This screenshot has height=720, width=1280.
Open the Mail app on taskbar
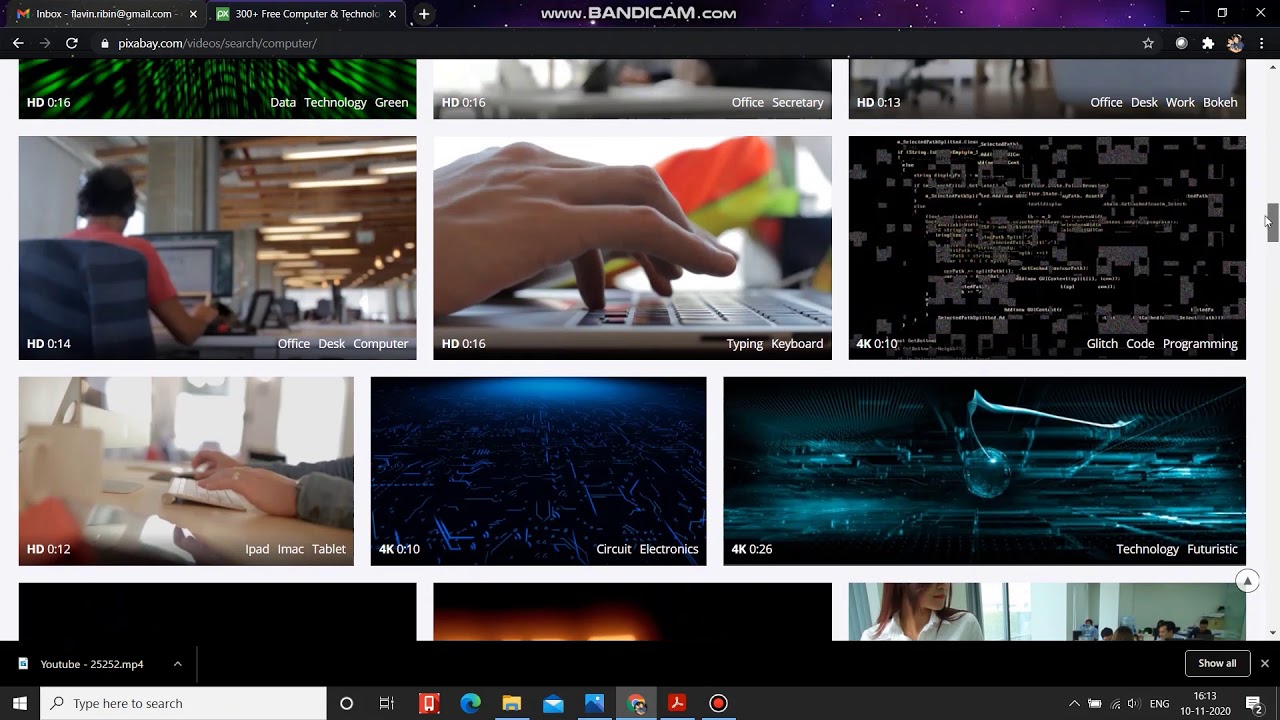[553, 703]
